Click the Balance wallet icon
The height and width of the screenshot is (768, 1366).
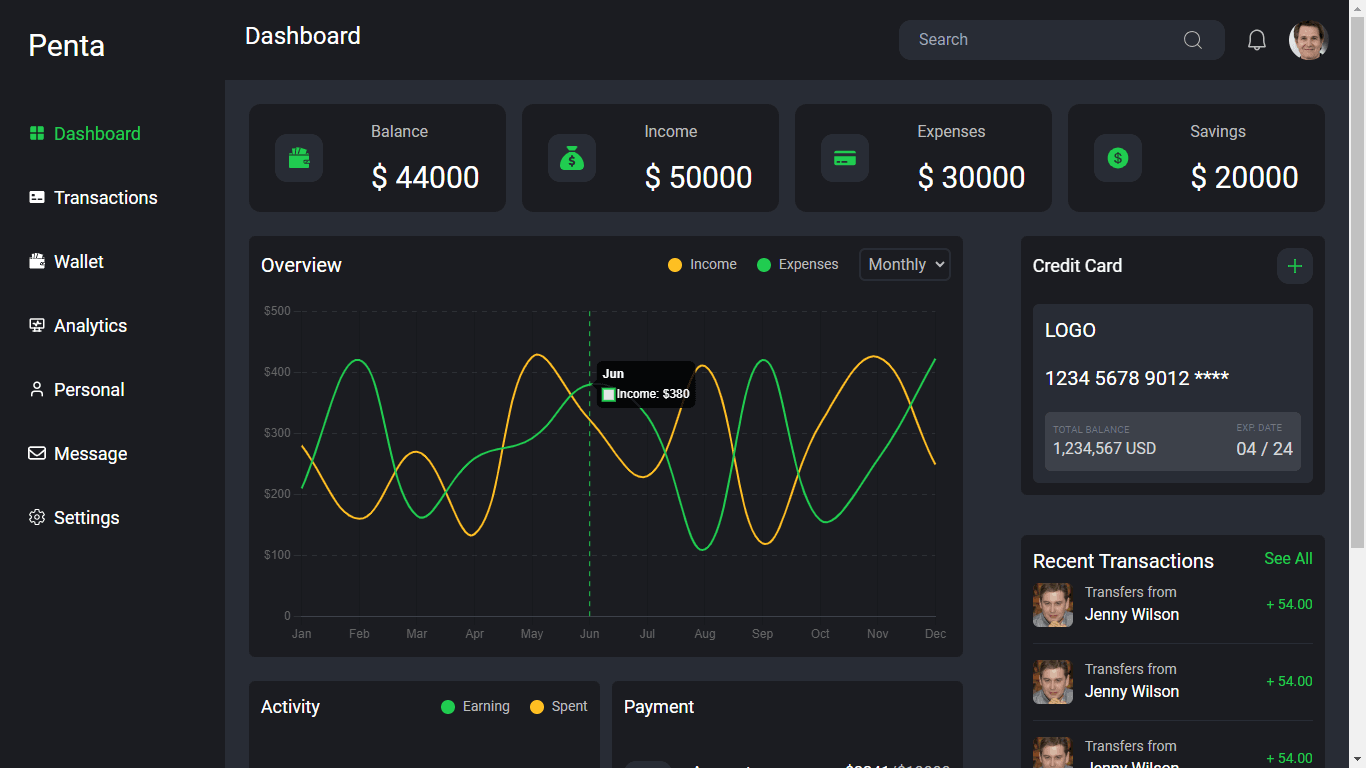(299, 158)
